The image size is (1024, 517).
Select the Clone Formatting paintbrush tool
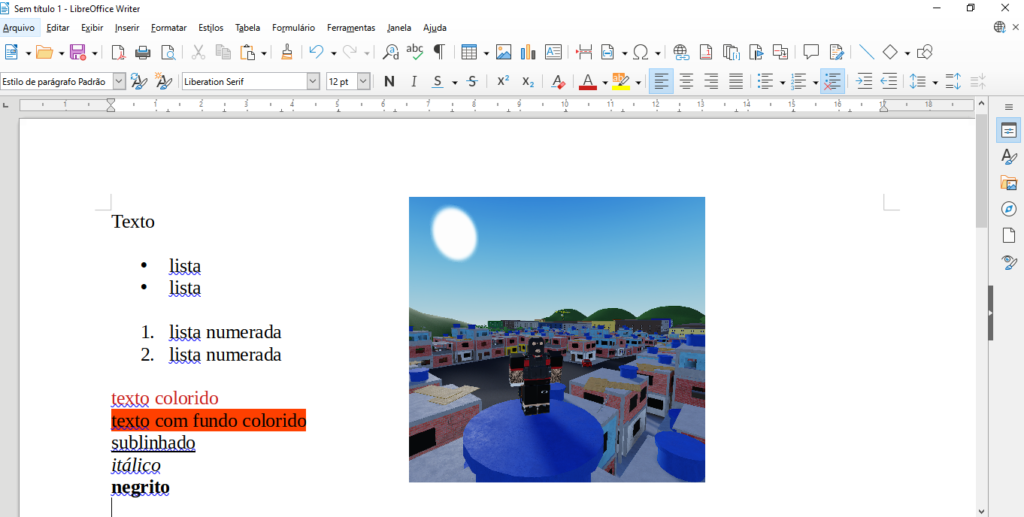(x=287, y=52)
